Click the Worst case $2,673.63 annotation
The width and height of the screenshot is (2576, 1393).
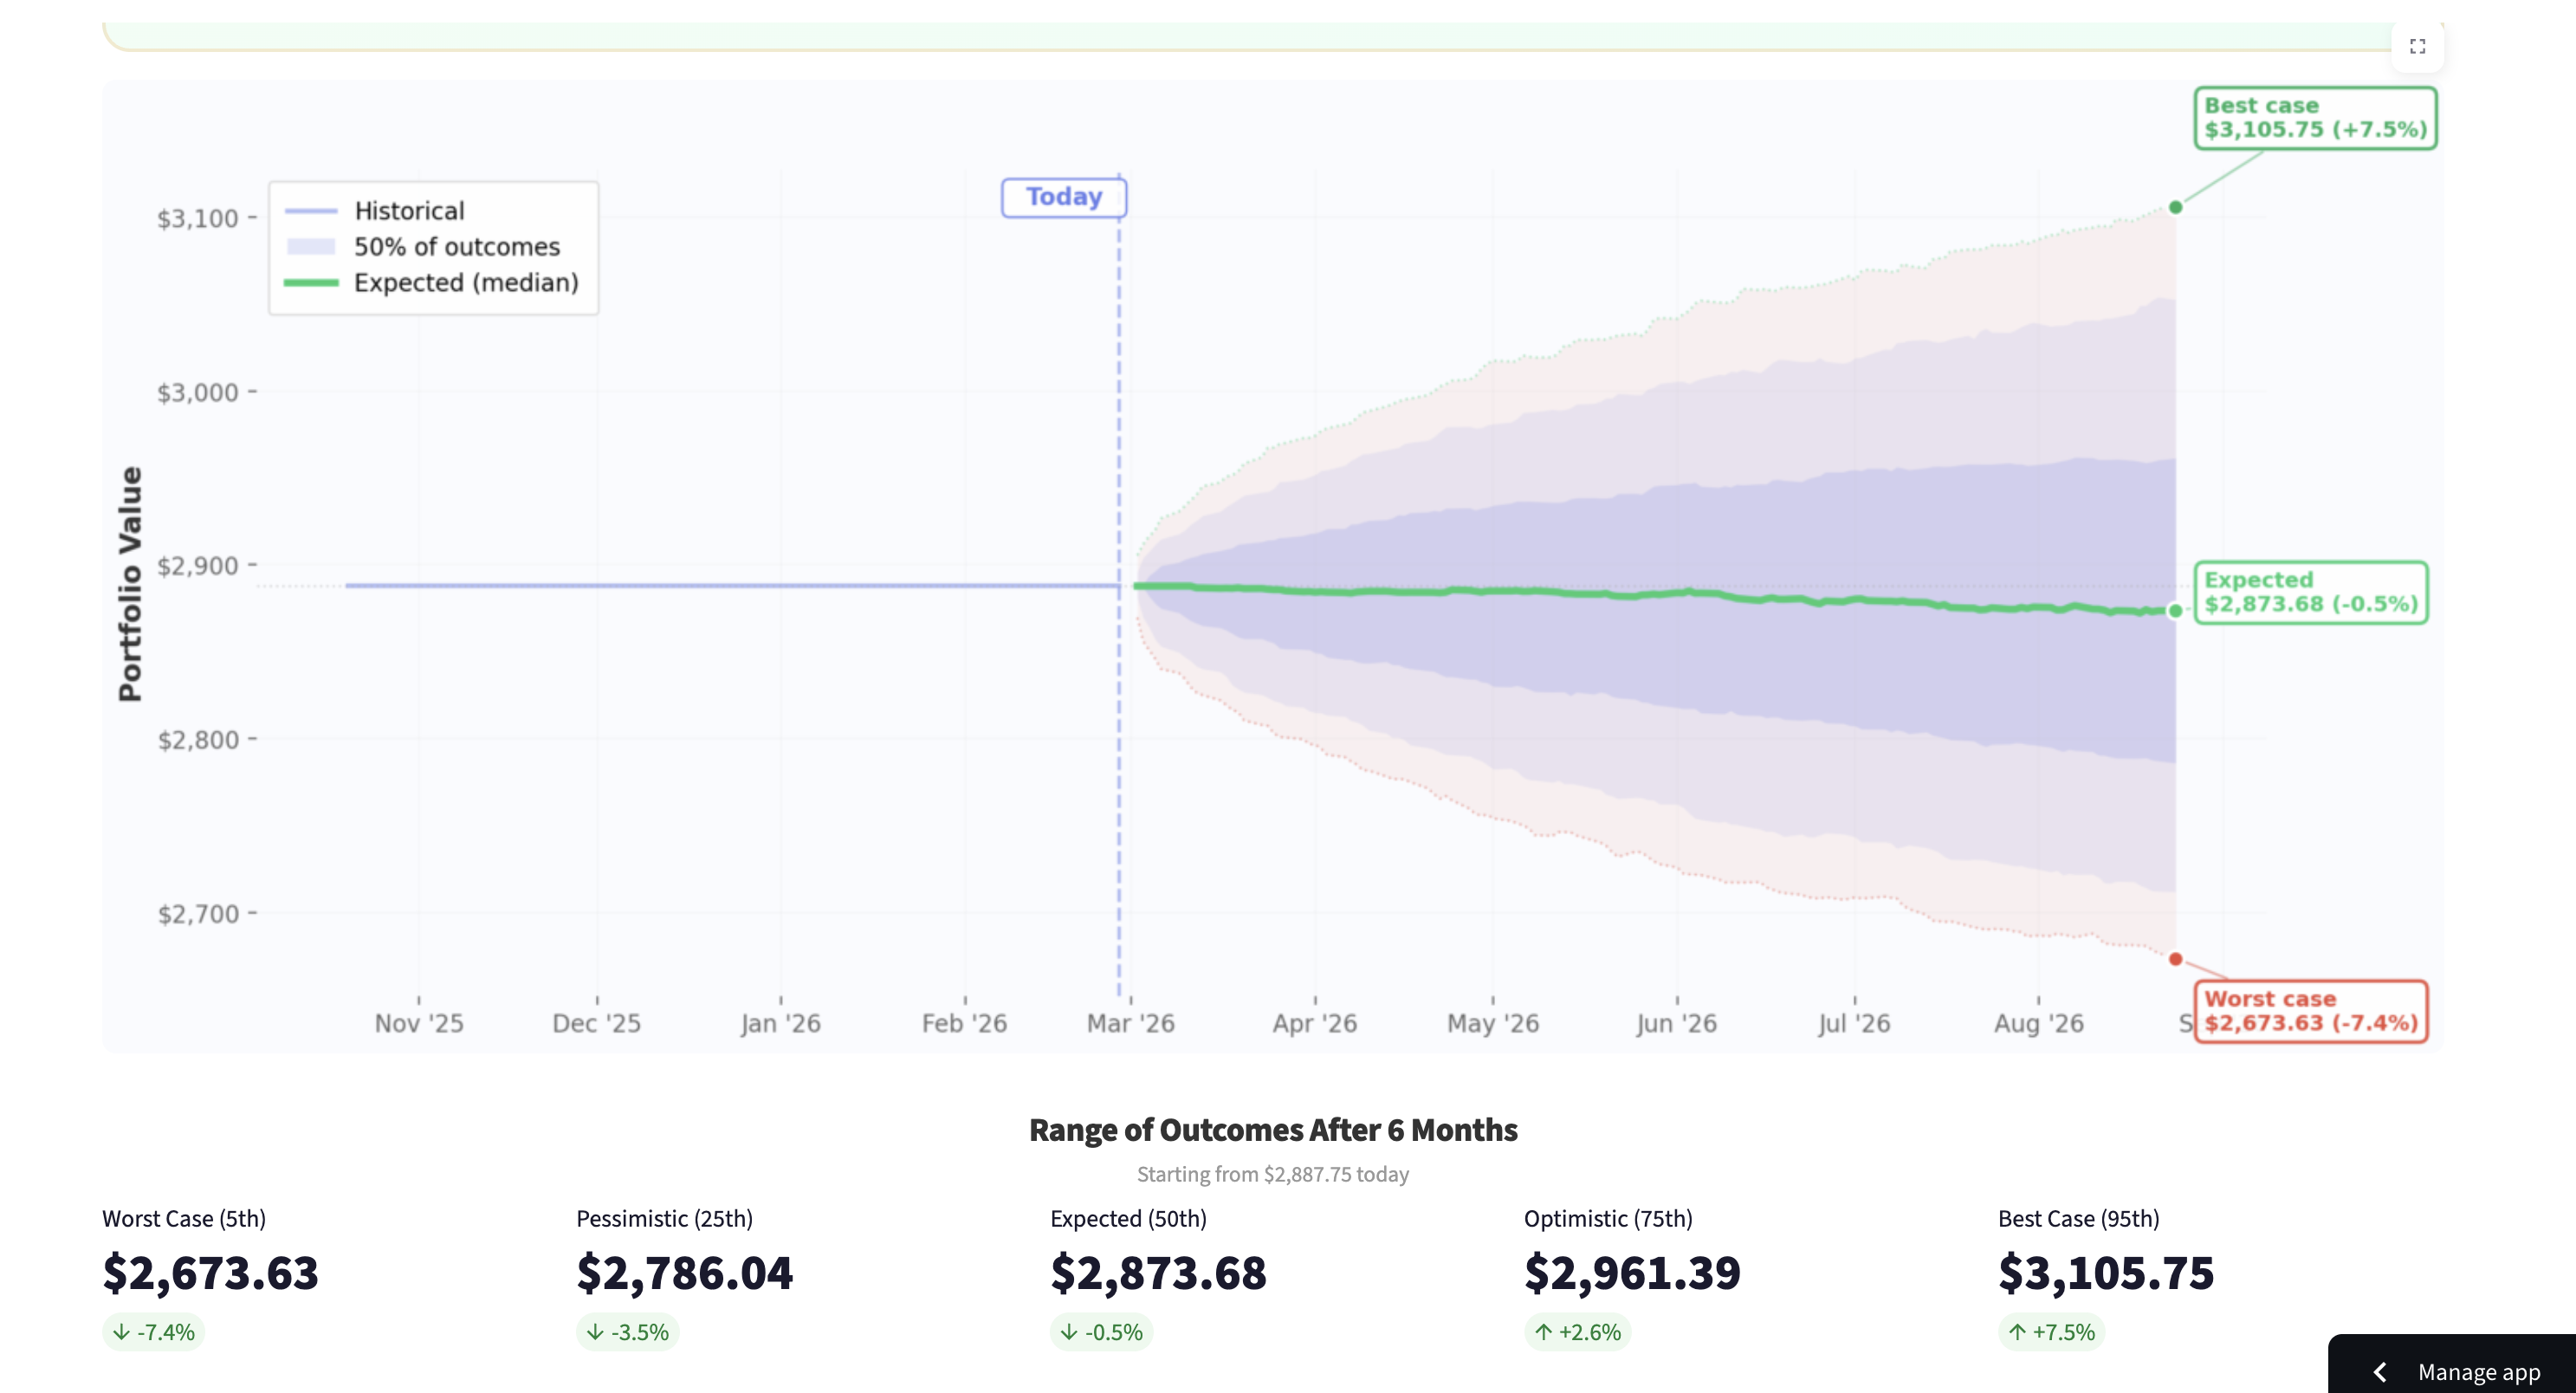tap(2310, 1011)
